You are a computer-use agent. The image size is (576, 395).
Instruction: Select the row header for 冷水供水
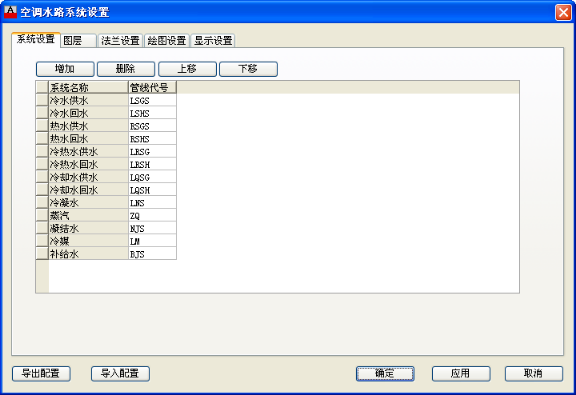pos(42,100)
